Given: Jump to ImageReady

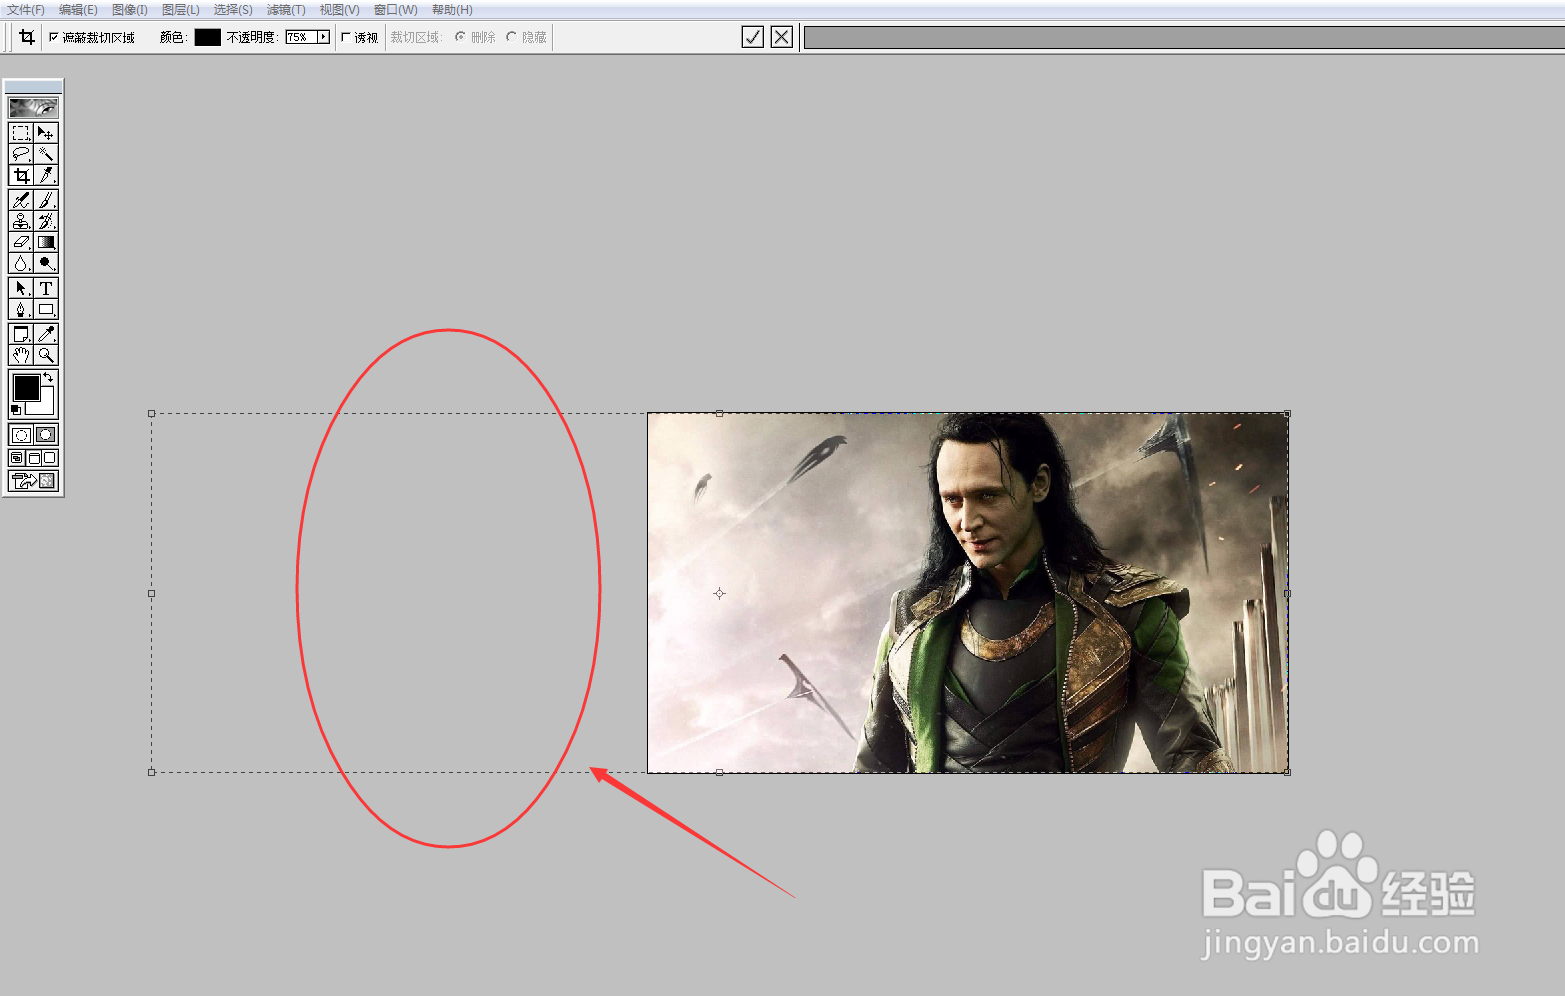Looking at the screenshot, I should point(33,481).
